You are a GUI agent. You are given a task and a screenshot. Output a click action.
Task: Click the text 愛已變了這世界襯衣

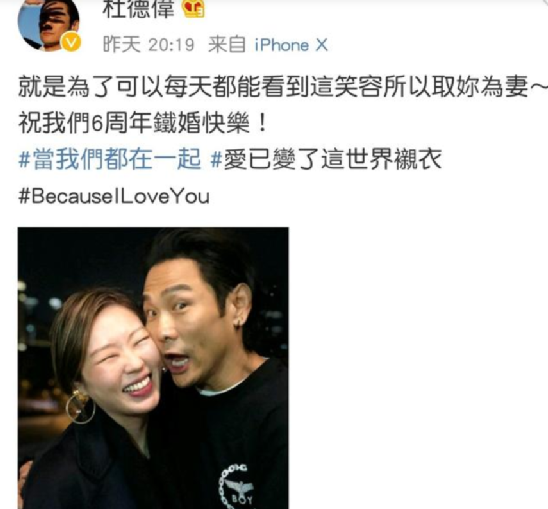(x=332, y=159)
